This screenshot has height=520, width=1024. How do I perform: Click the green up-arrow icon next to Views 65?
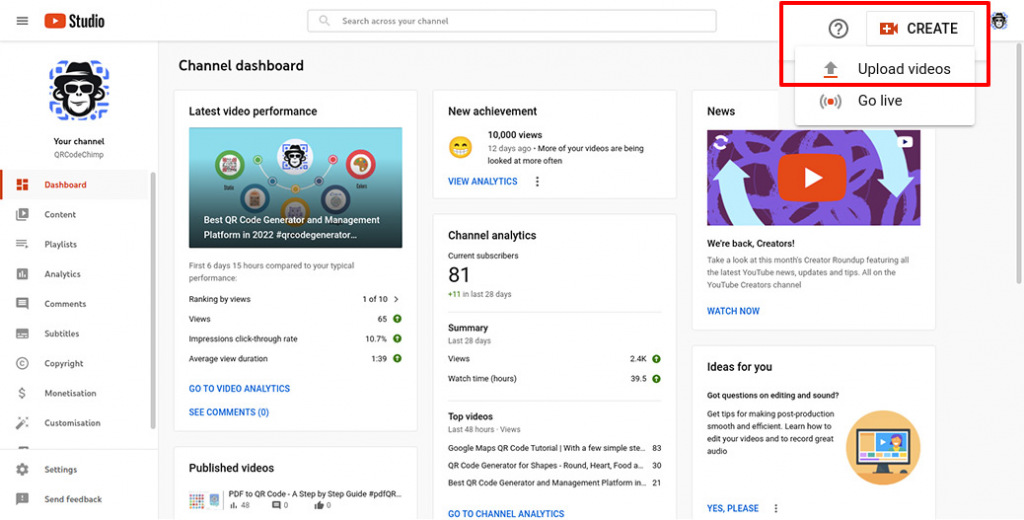tap(397, 319)
